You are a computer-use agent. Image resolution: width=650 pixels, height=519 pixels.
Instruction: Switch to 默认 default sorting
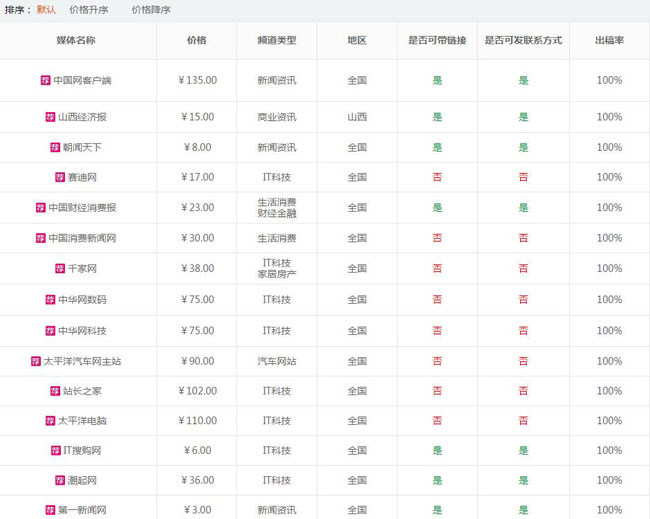click(46, 9)
